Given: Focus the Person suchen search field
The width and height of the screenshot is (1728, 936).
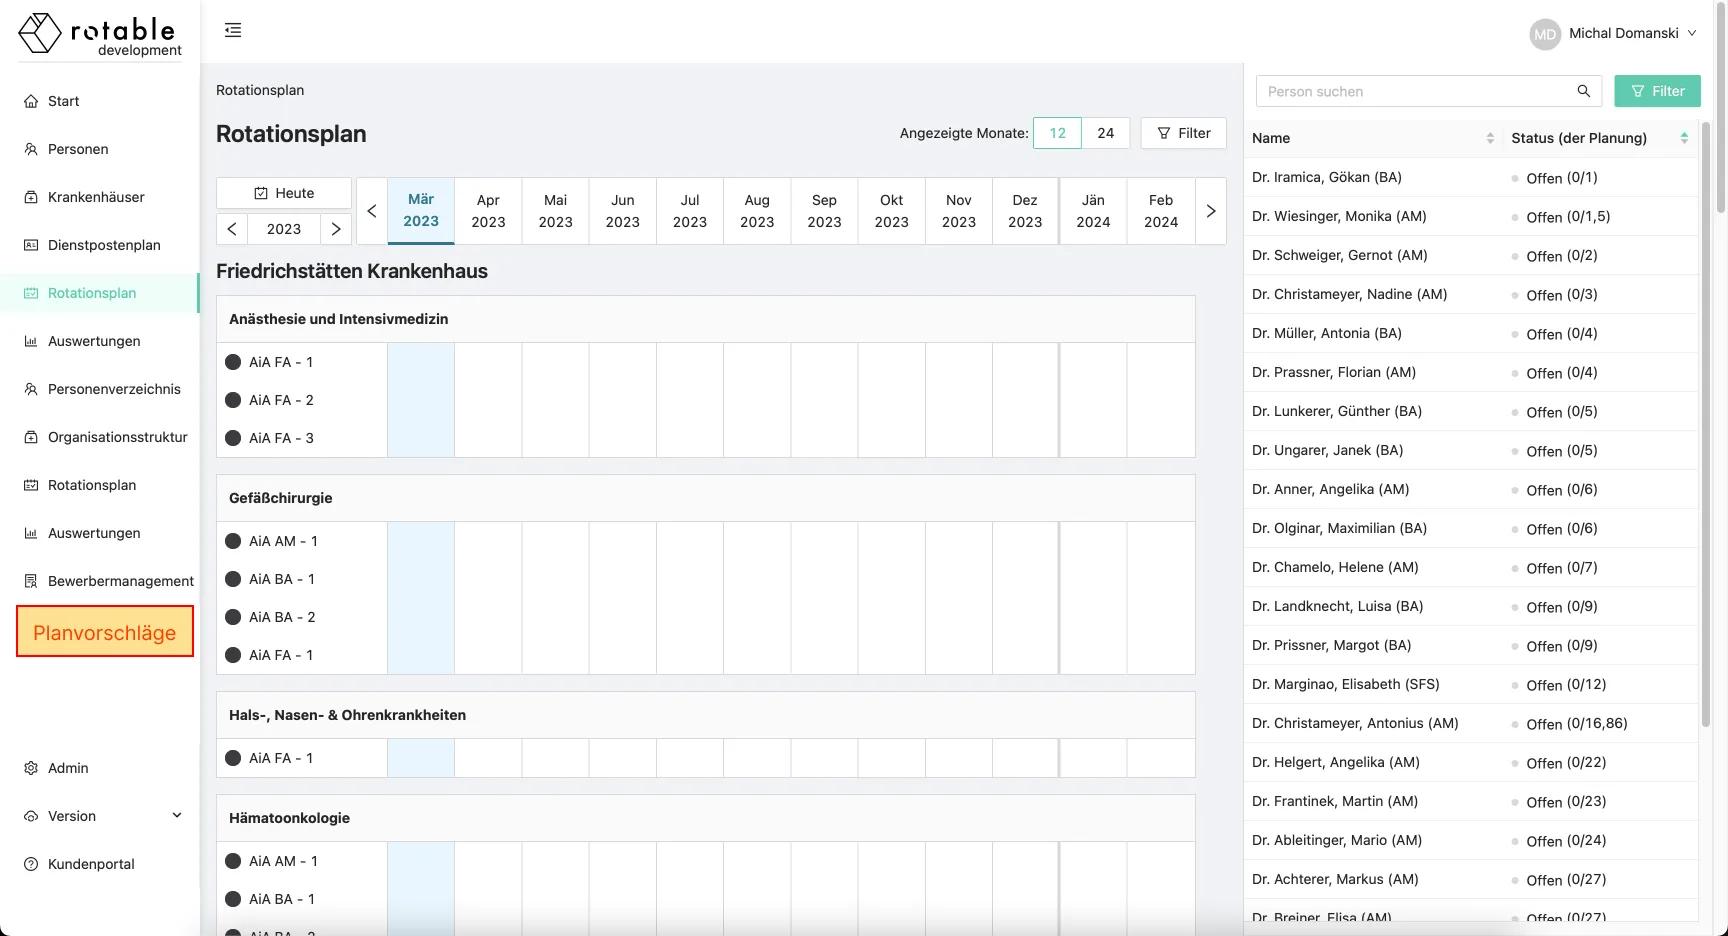Looking at the screenshot, I should (x=1410, y=91).
